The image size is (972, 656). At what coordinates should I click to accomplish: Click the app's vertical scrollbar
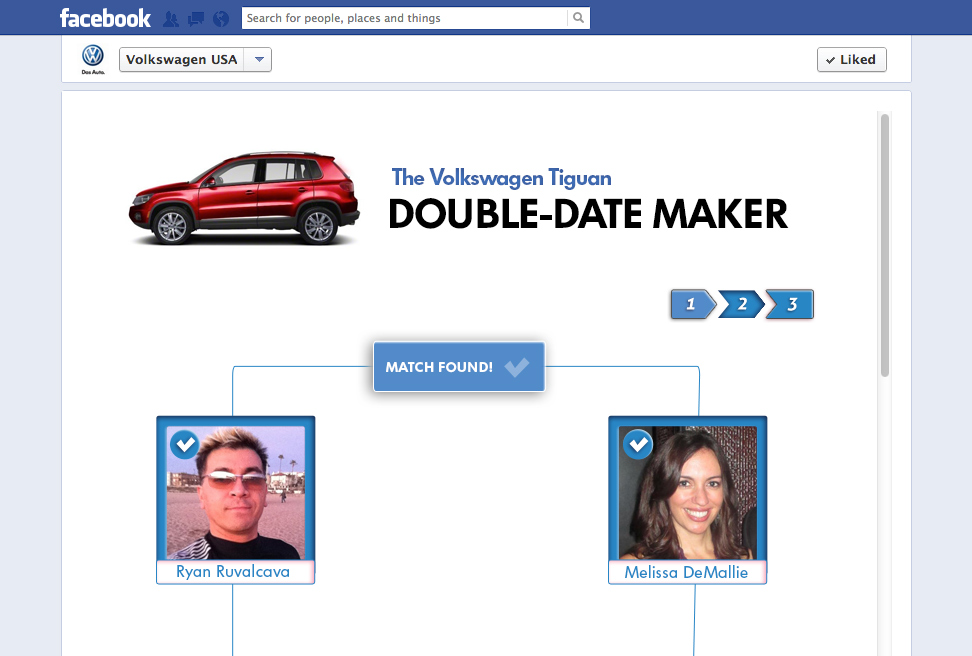(885, 245)
